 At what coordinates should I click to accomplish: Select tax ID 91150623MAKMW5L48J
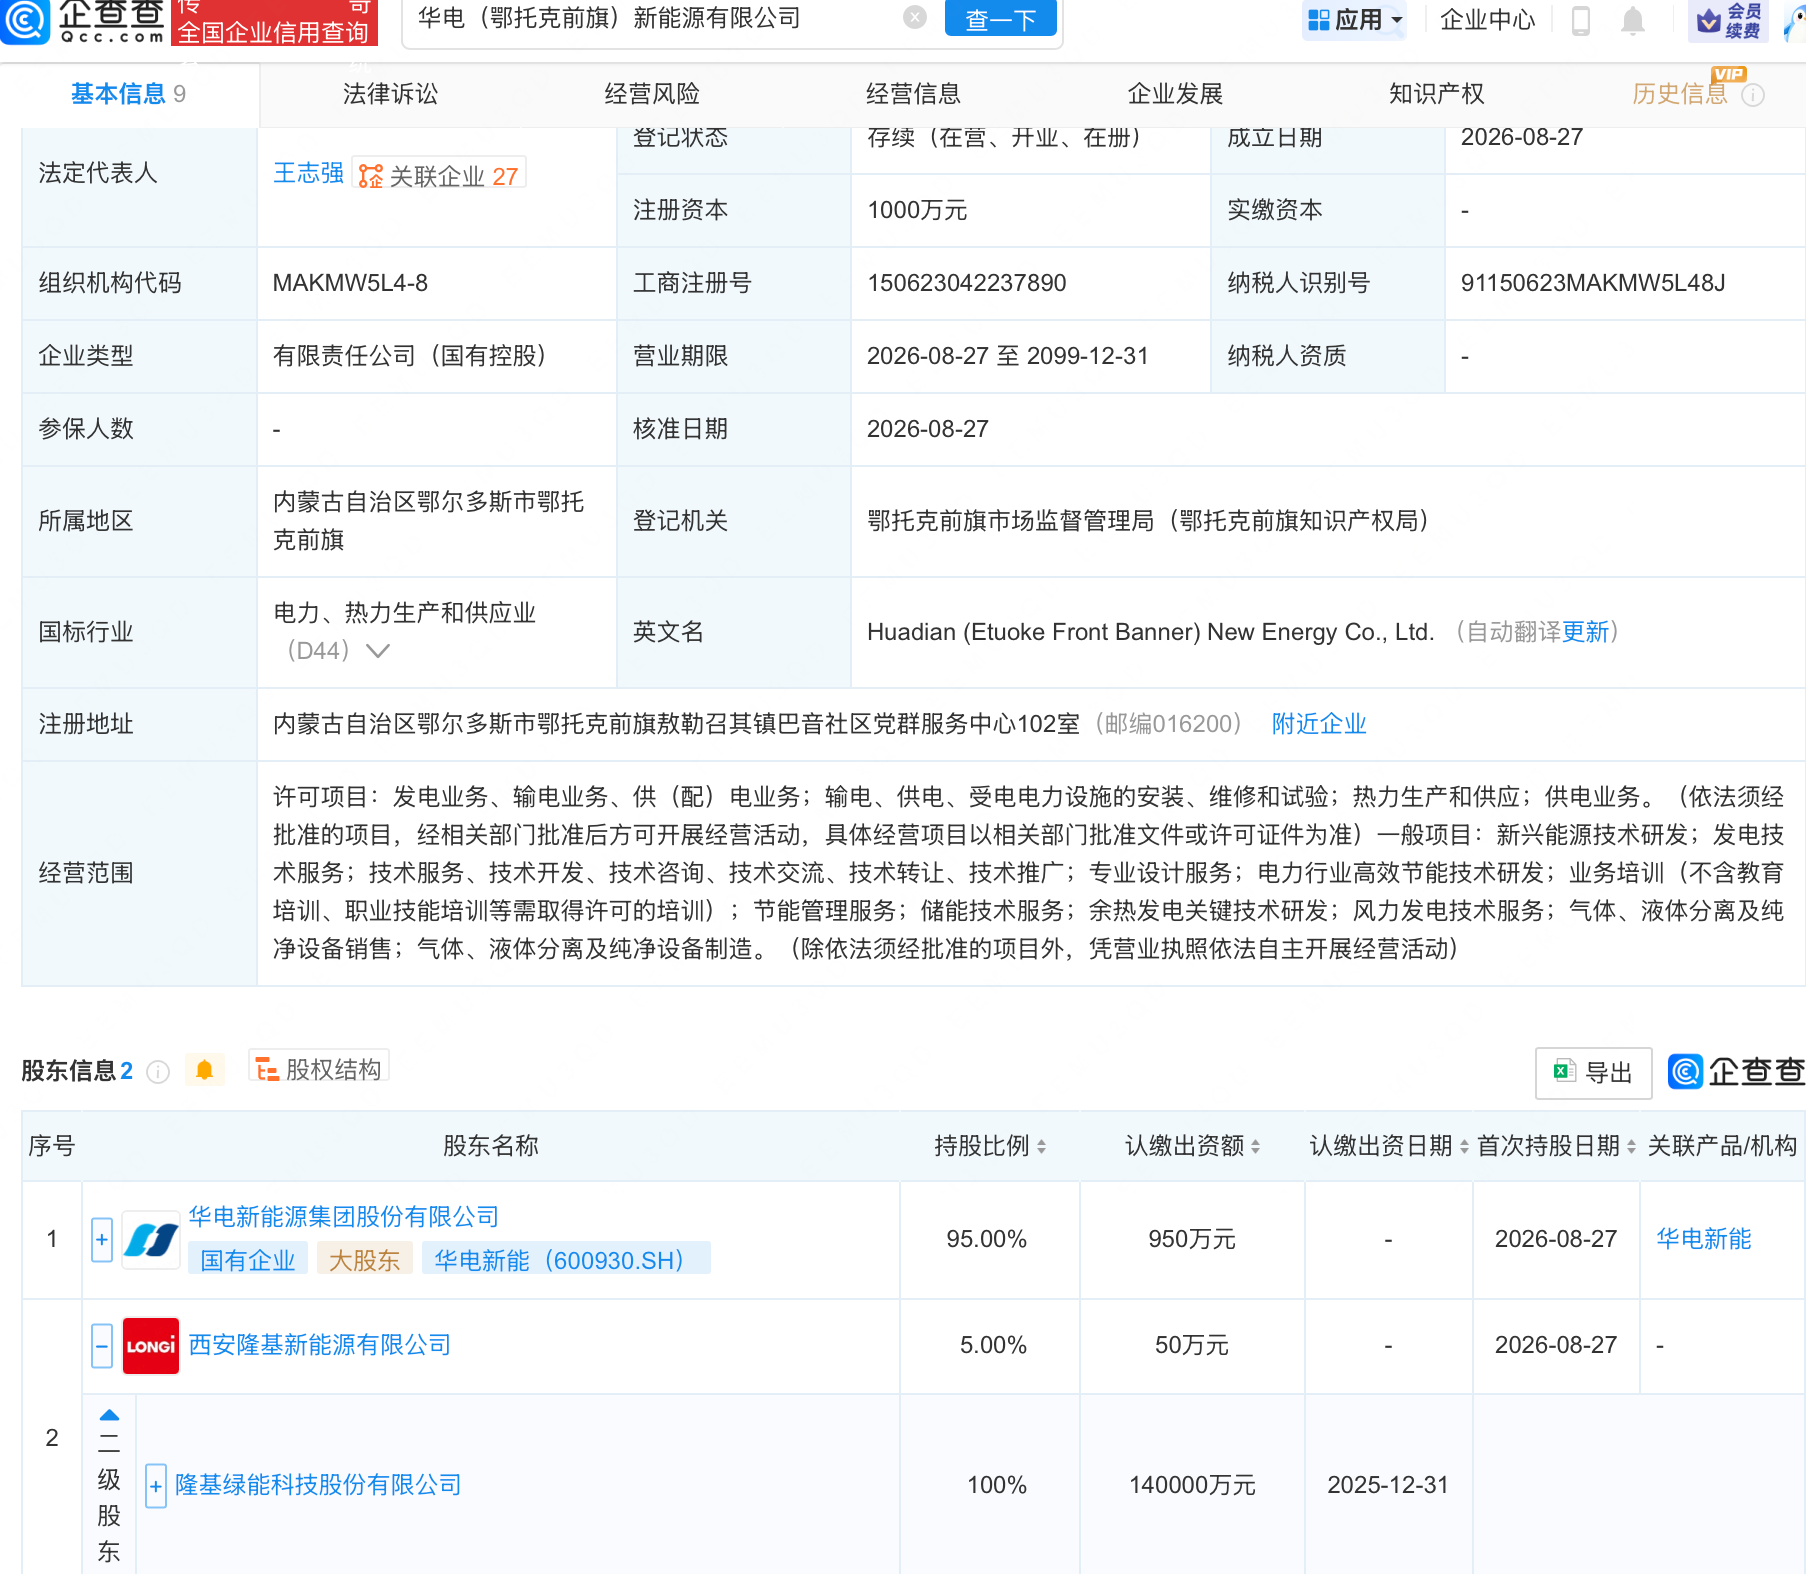pos(1593,283)
